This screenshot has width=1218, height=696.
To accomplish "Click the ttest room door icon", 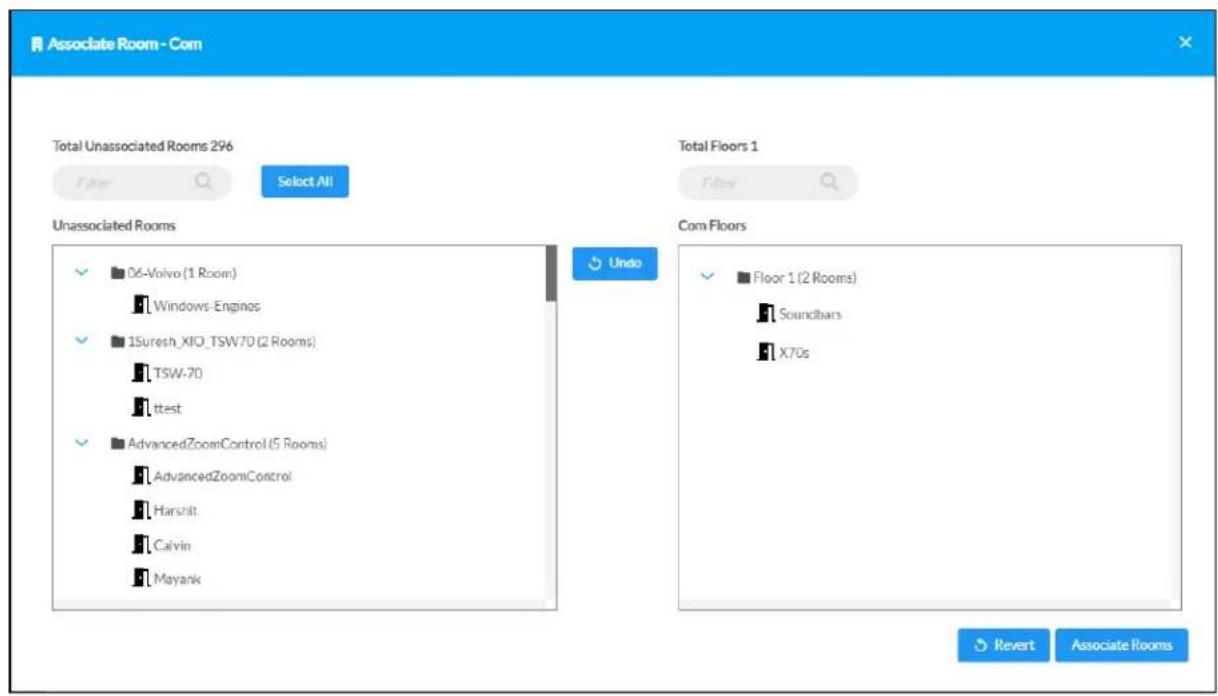I will (141, 407).
